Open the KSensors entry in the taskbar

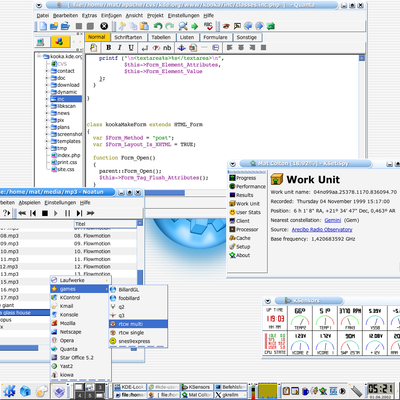[x=196, y=387]
